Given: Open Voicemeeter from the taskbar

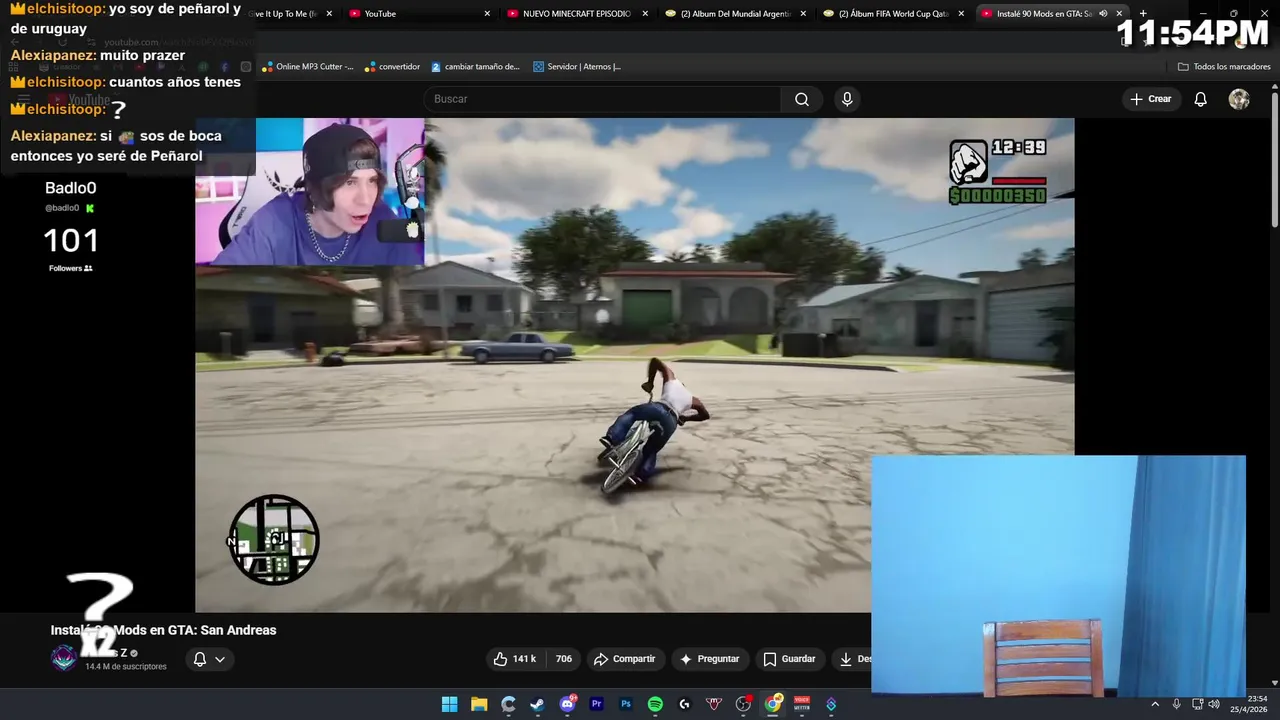Looking at the screenshot, I should click(802, 704).
